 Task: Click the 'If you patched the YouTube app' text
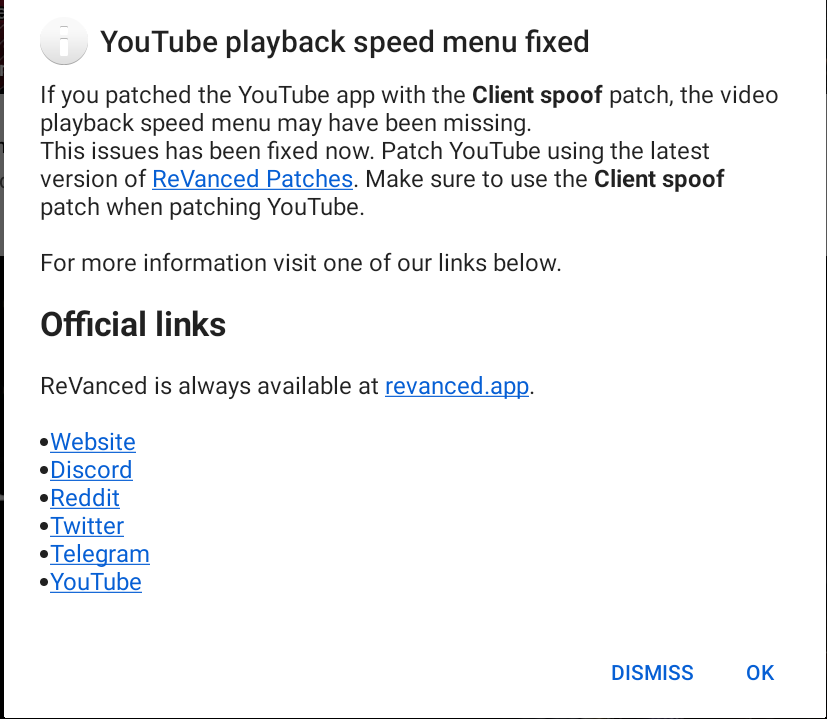coord(250,96)
